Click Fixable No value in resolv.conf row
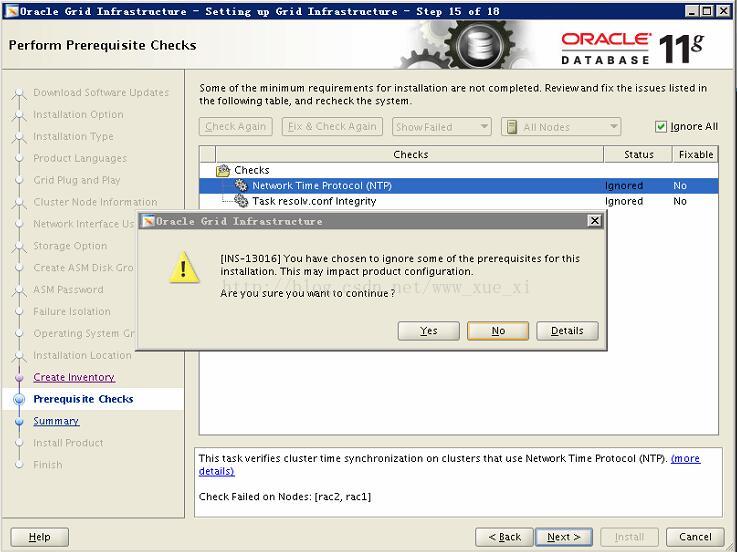 click(680, 201)
